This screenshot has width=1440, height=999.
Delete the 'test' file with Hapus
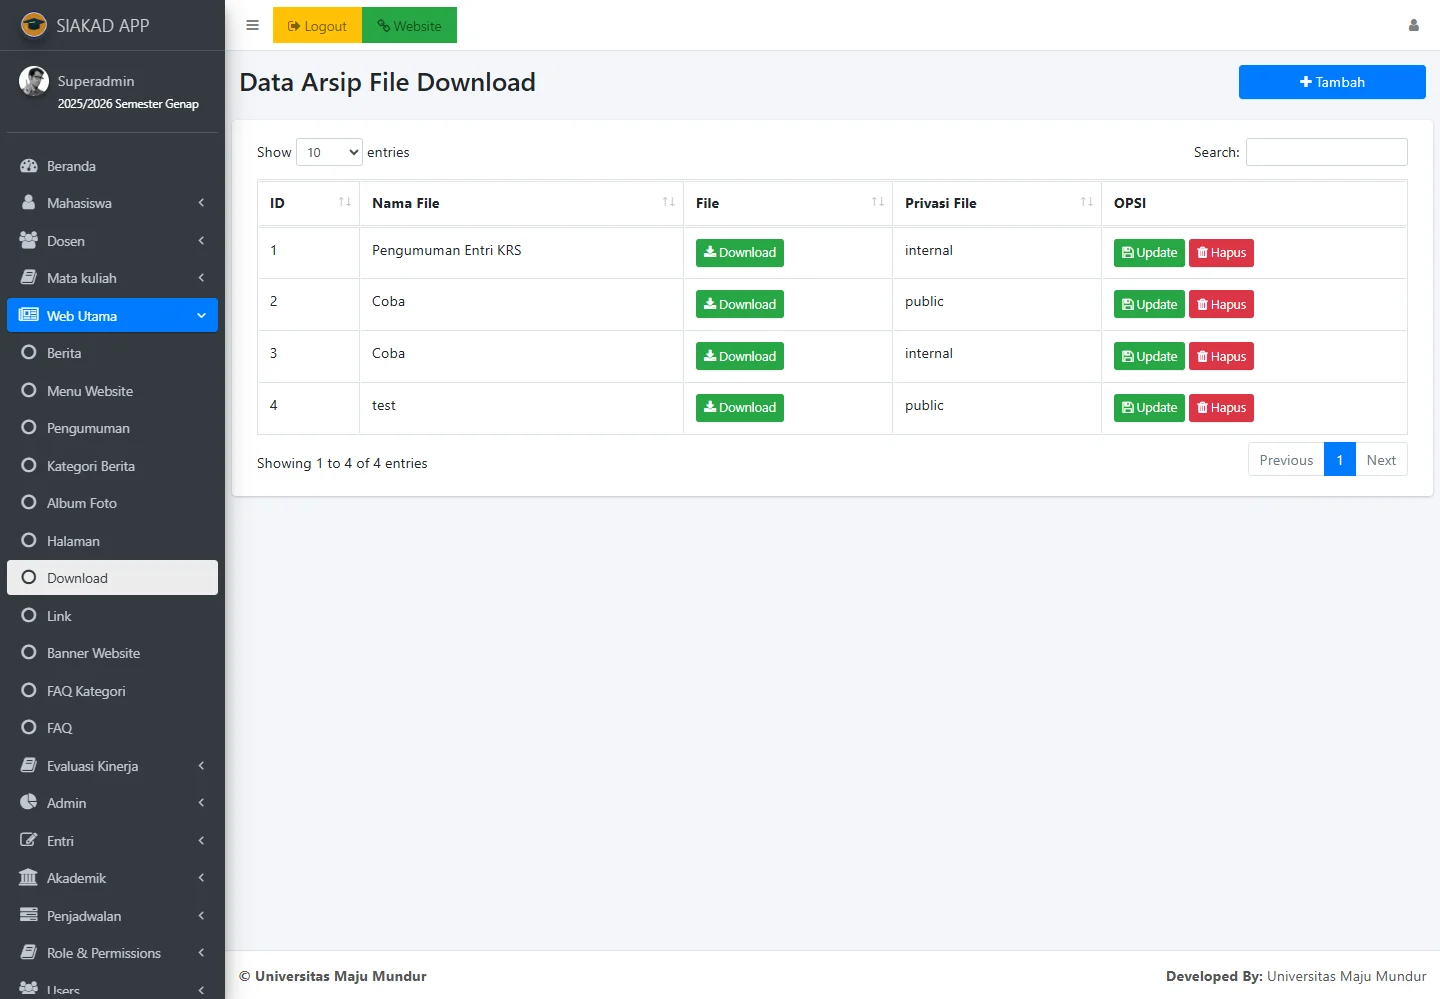point(1221,408)
